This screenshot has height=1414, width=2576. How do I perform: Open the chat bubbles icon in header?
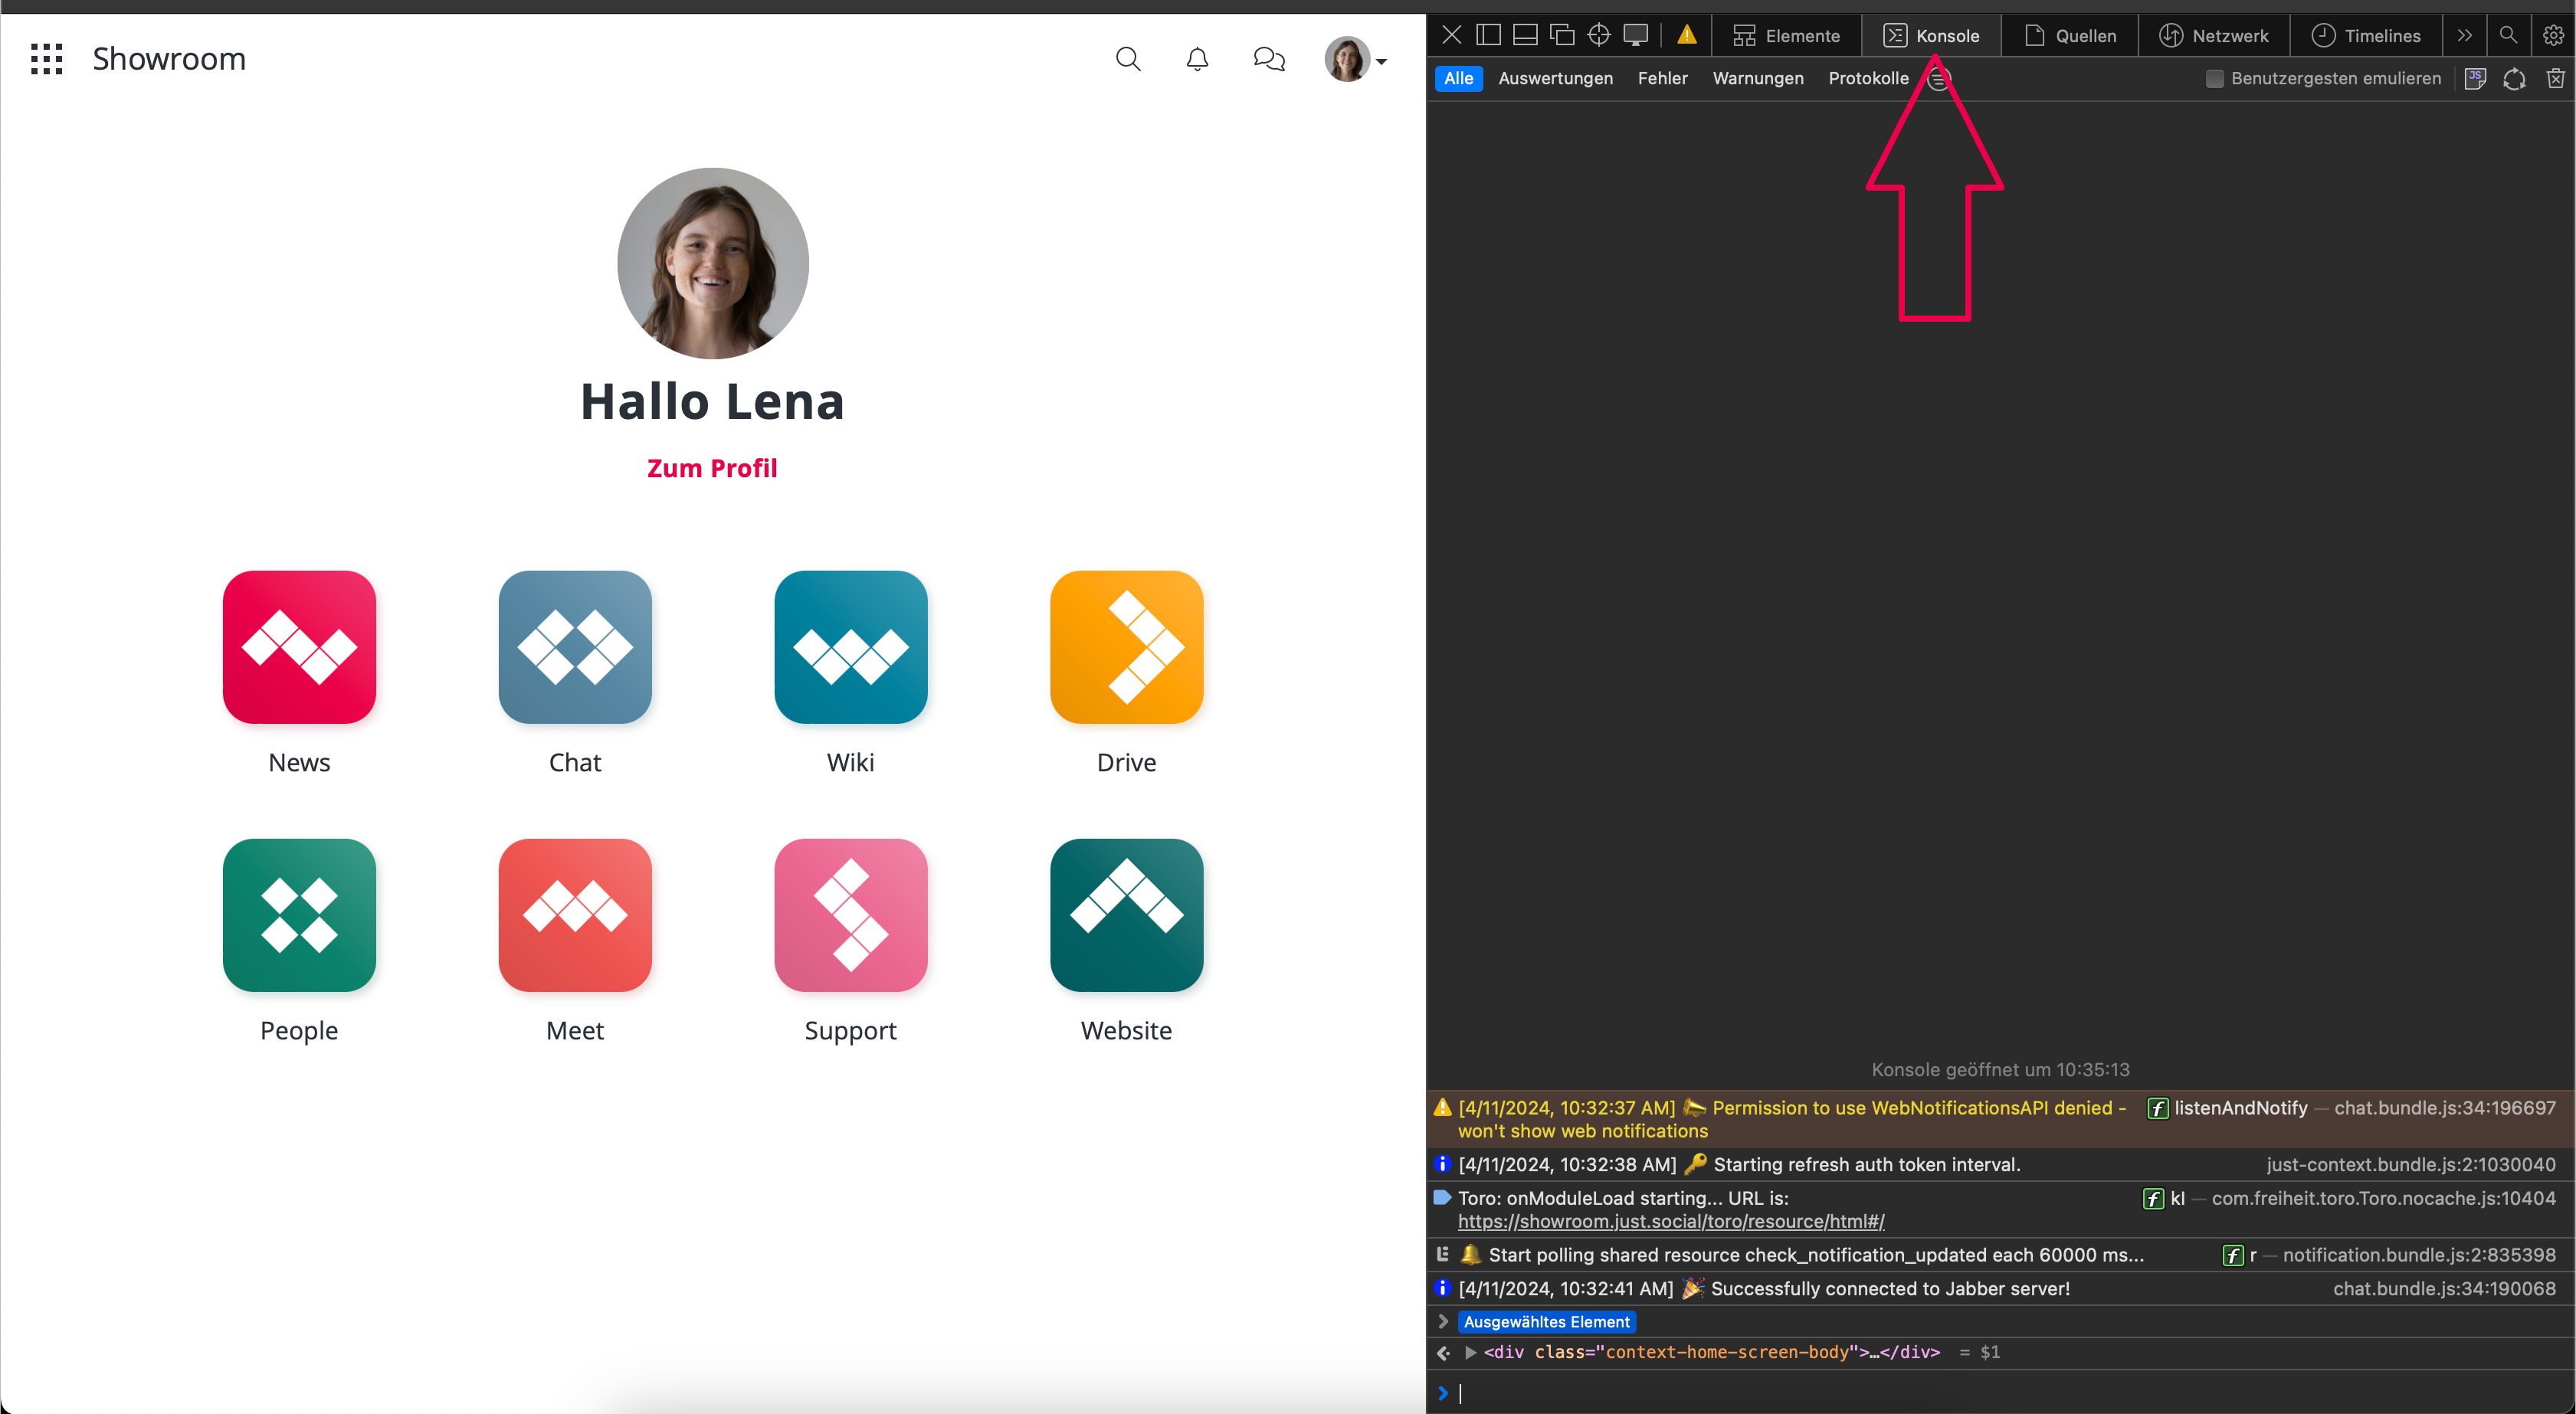click(1269, 59)
